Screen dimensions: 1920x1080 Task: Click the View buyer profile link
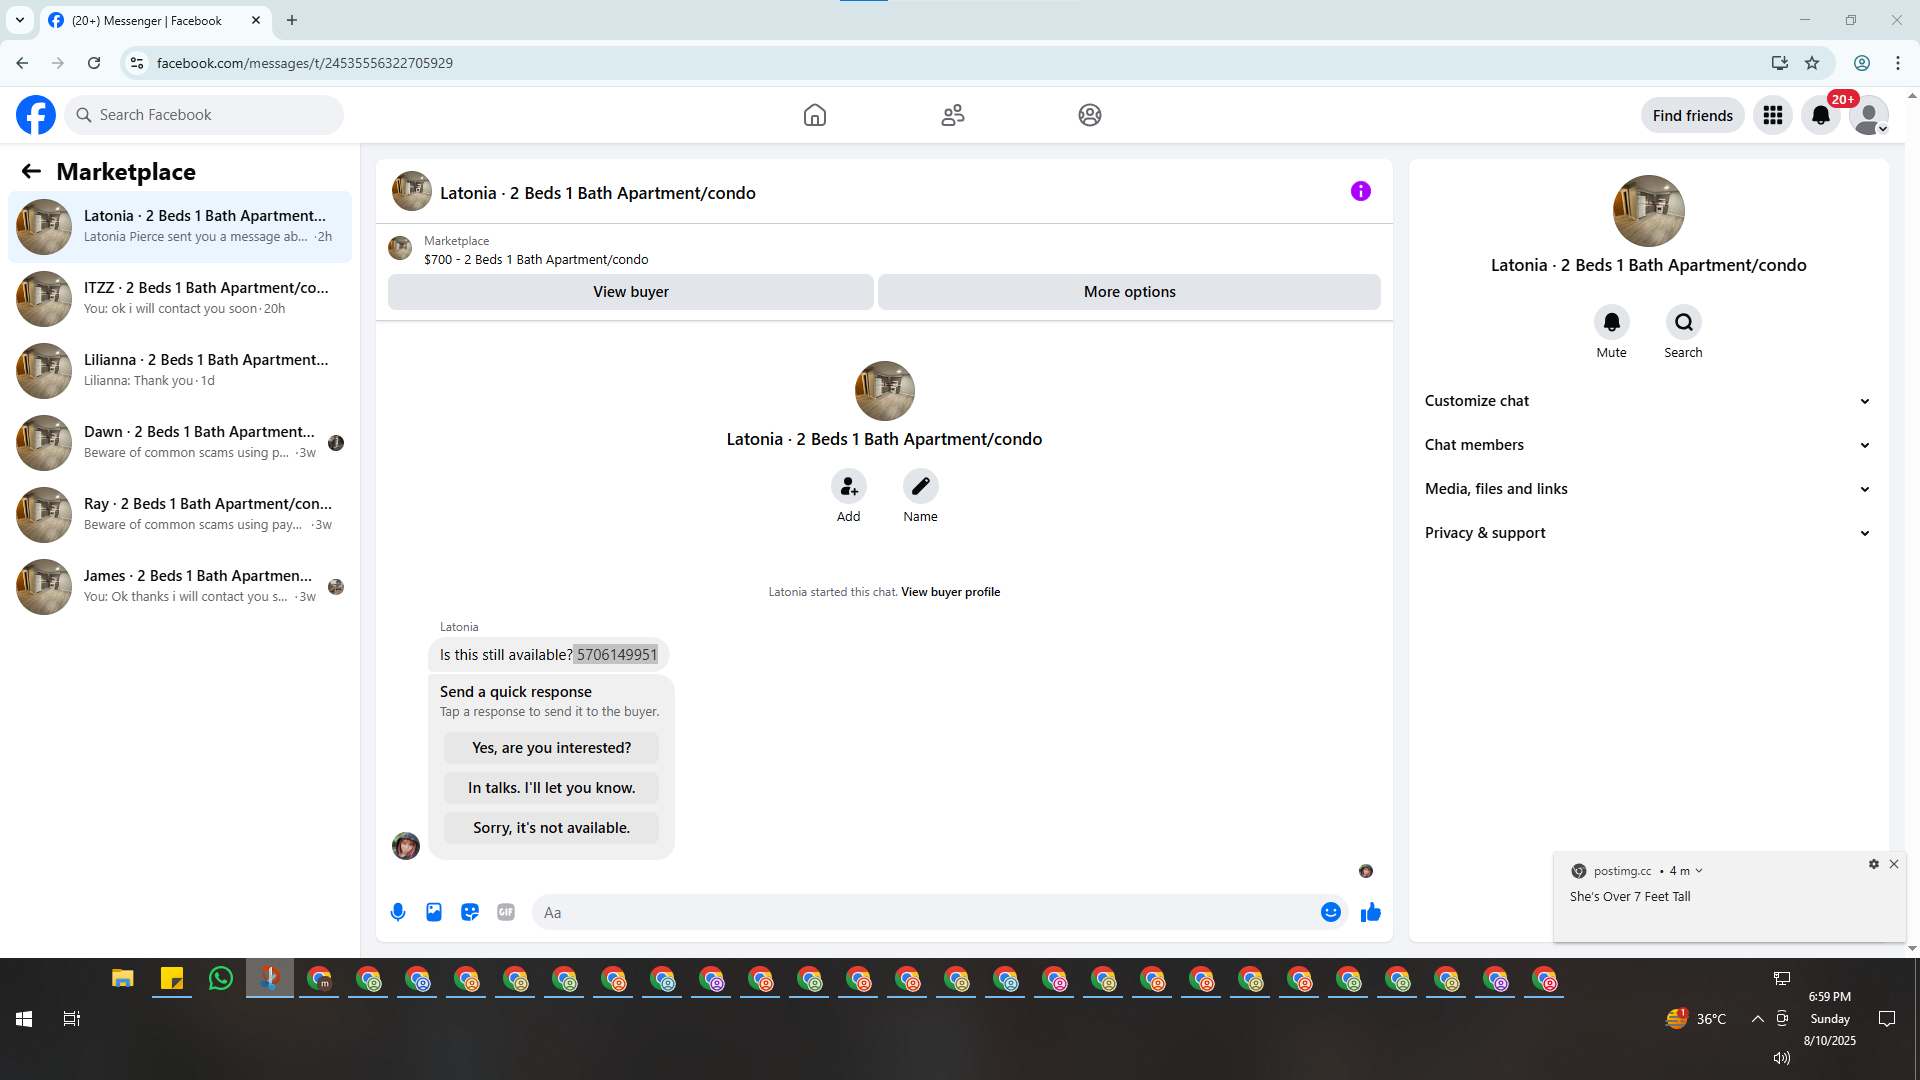pos(950,592)
